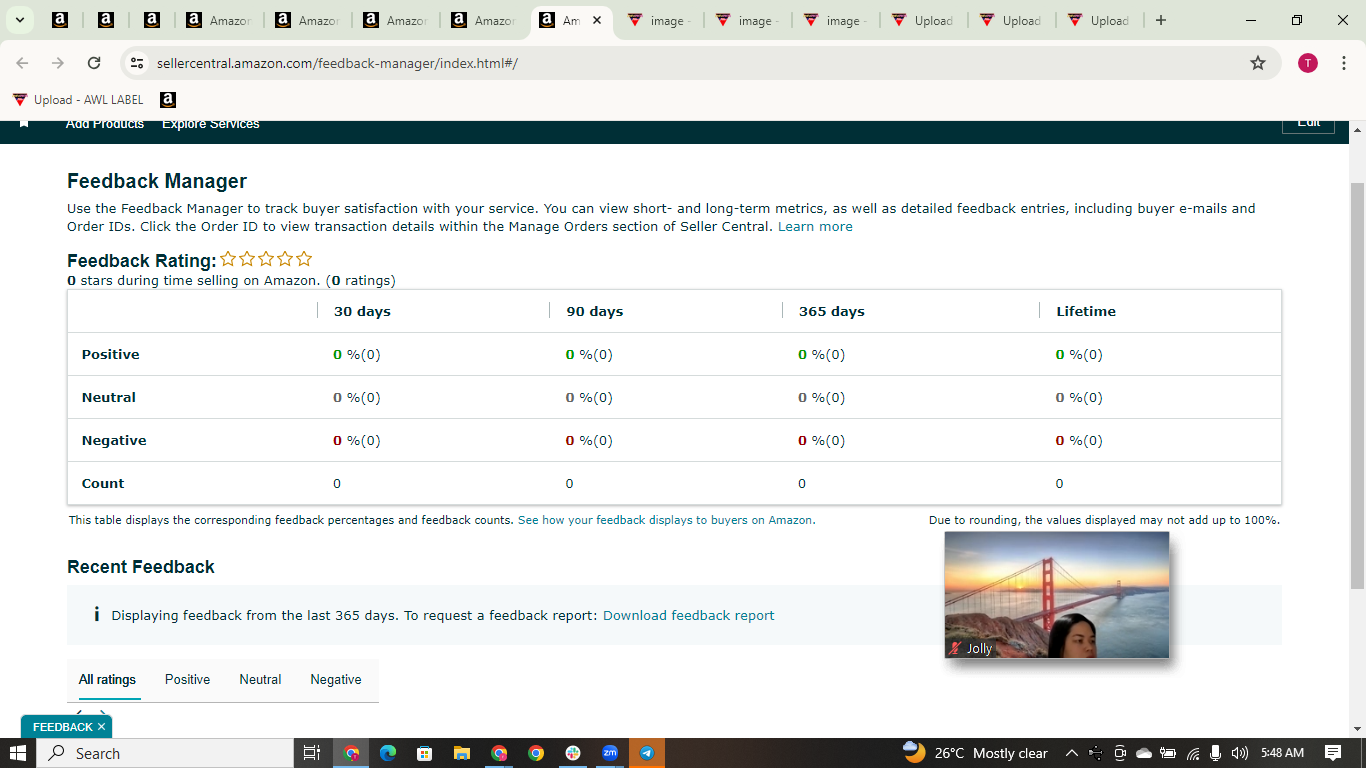This screenshot has height=768, width=1366.
Task: Switch to the Negative ratings tab
Action: (336, 679)
